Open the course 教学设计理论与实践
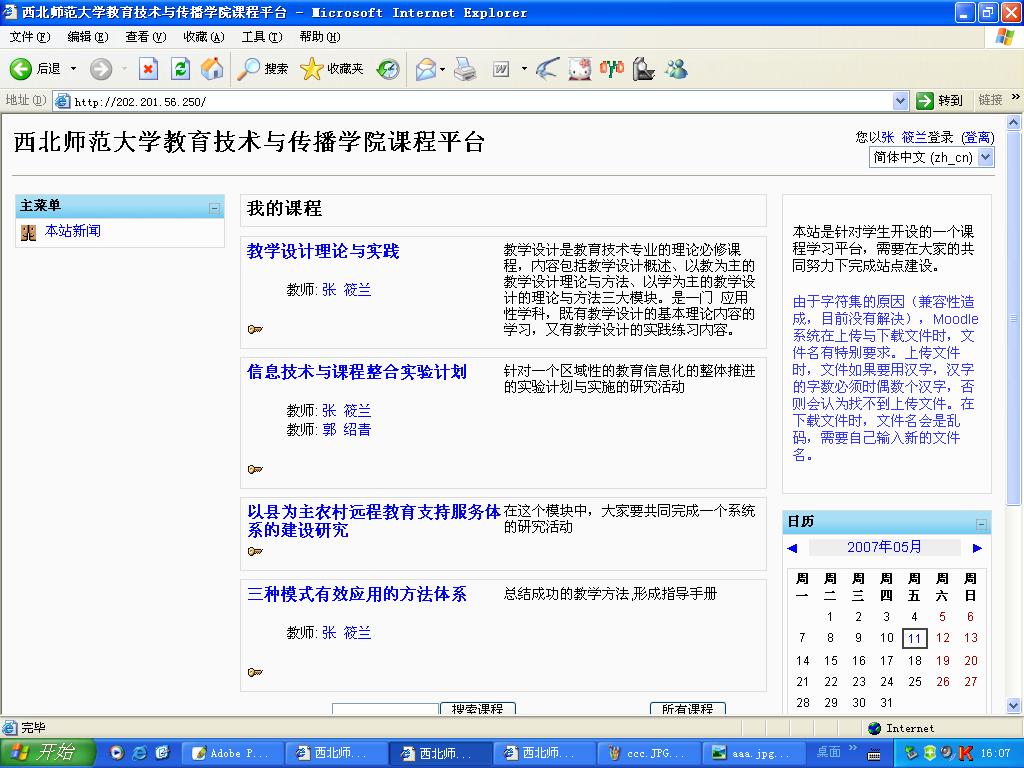Screen dimensions: 1024x768 (x=323, y=251)
